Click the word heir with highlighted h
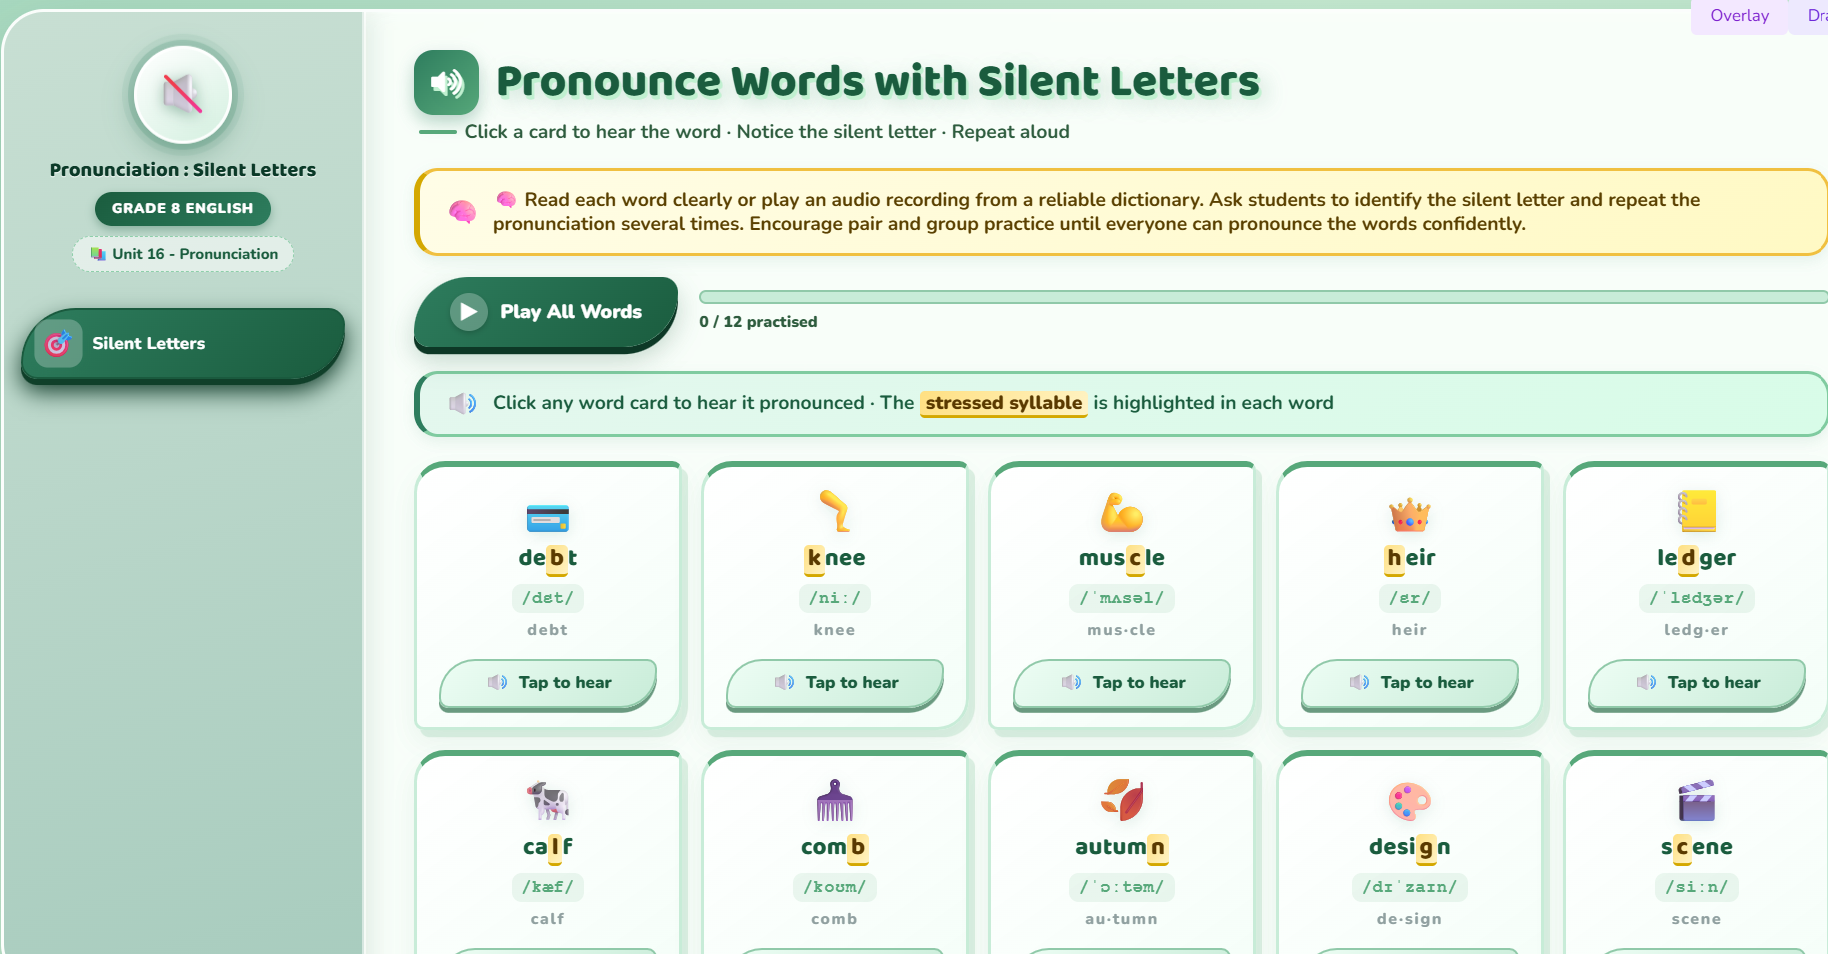The image size is (1828, 954). [1409, 558]
